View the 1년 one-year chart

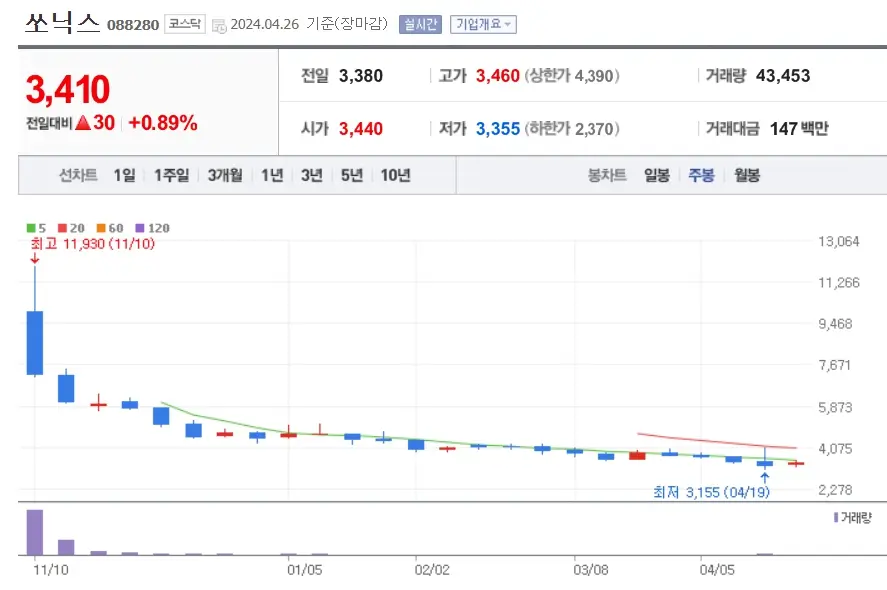coord(272,175)
